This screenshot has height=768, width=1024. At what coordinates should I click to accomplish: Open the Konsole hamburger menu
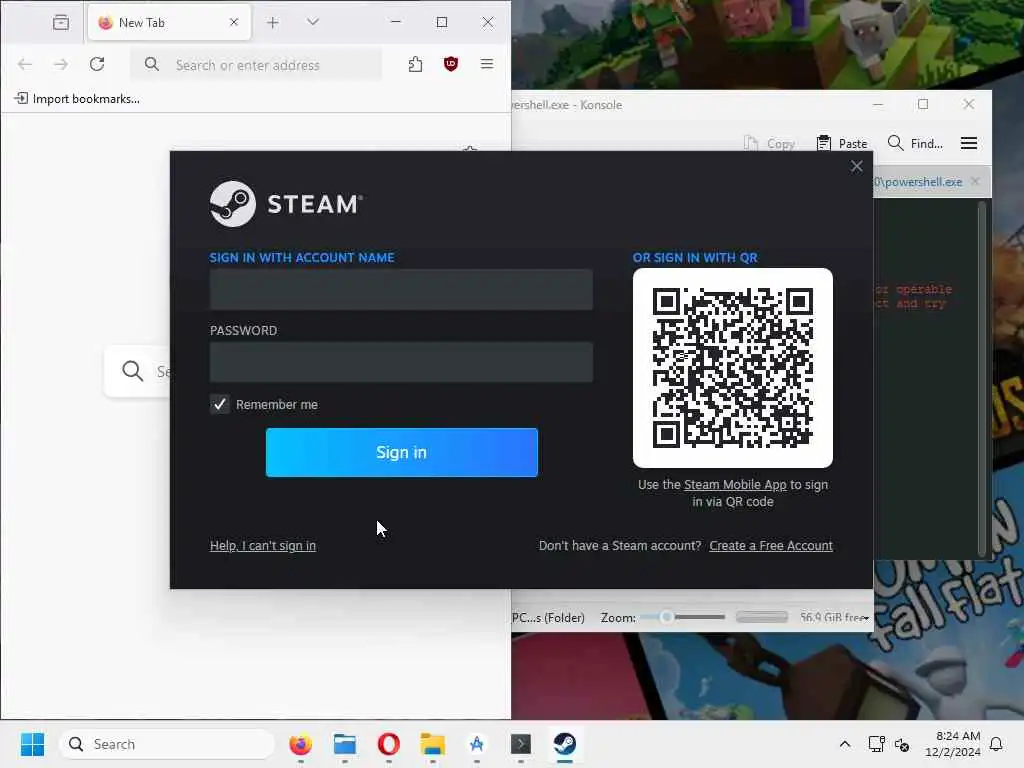[x=969, y=143]
